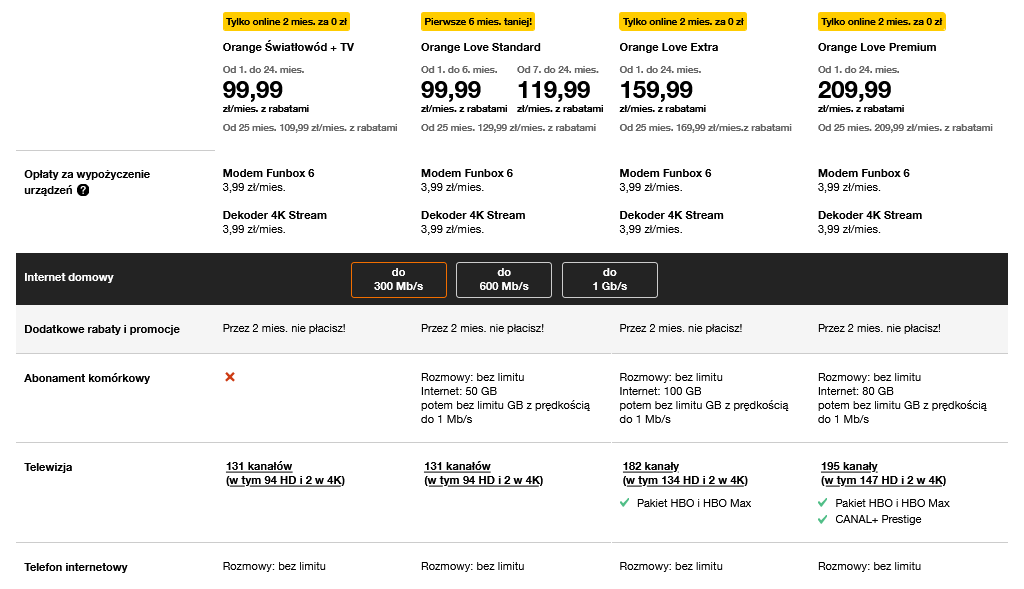
Task: Click green checkmark beside CANAL+ Prestige
Action: [x=823, y=519]
